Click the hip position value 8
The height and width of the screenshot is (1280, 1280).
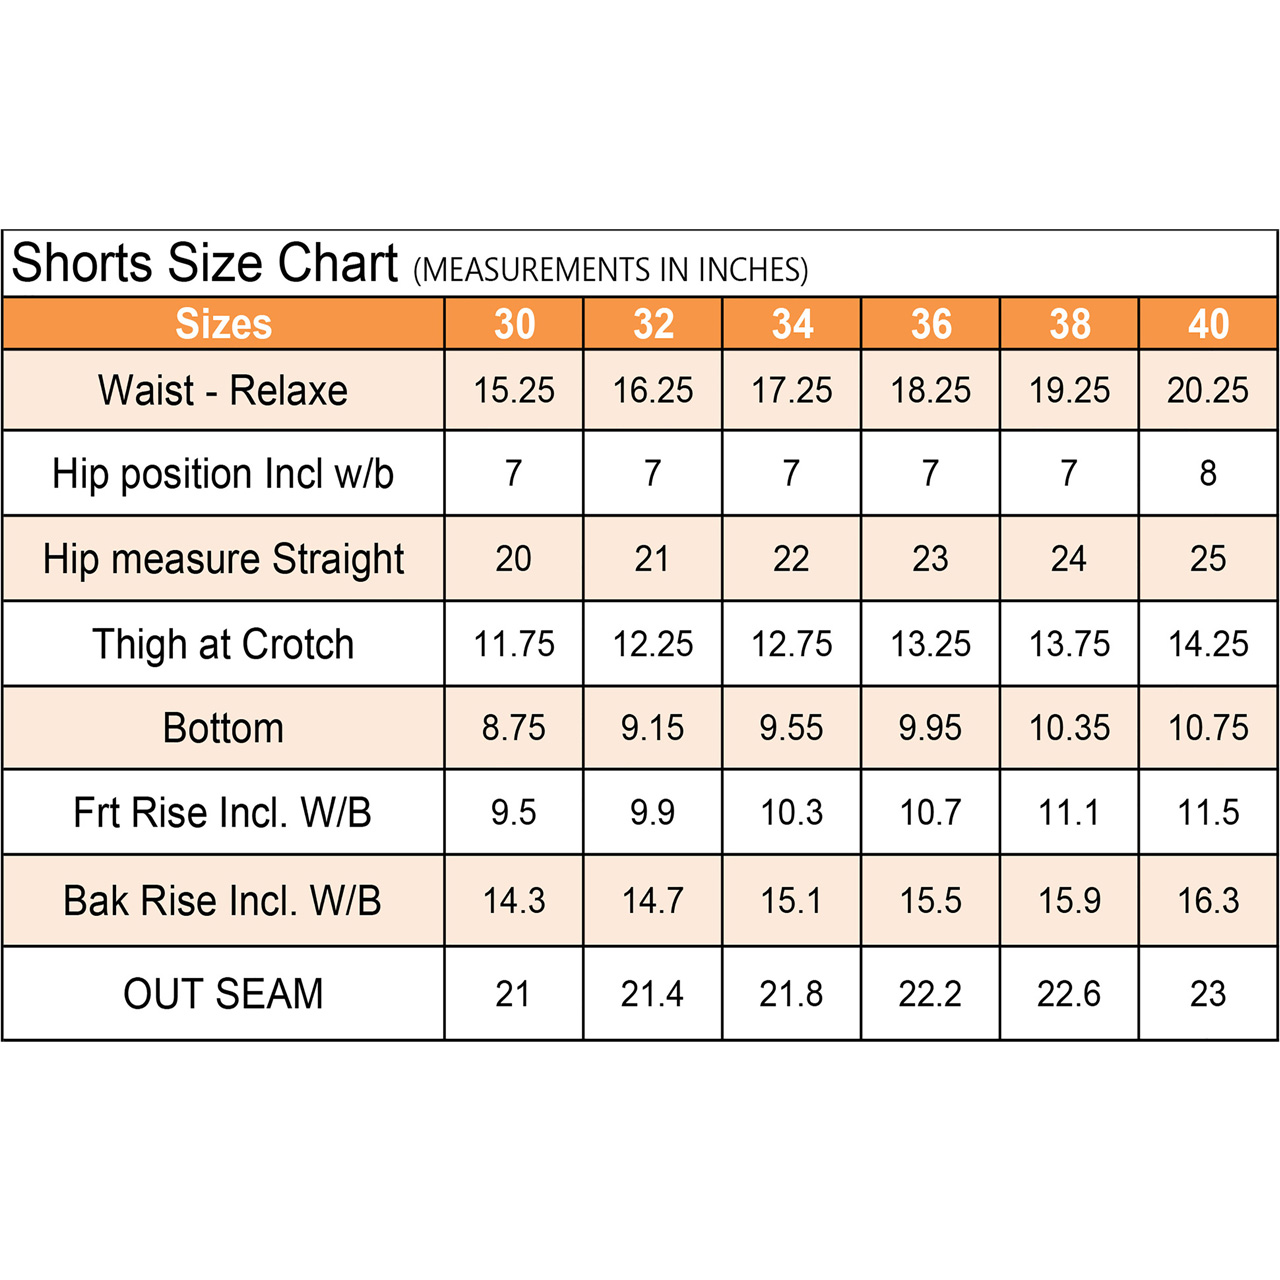pos(1208,473)
